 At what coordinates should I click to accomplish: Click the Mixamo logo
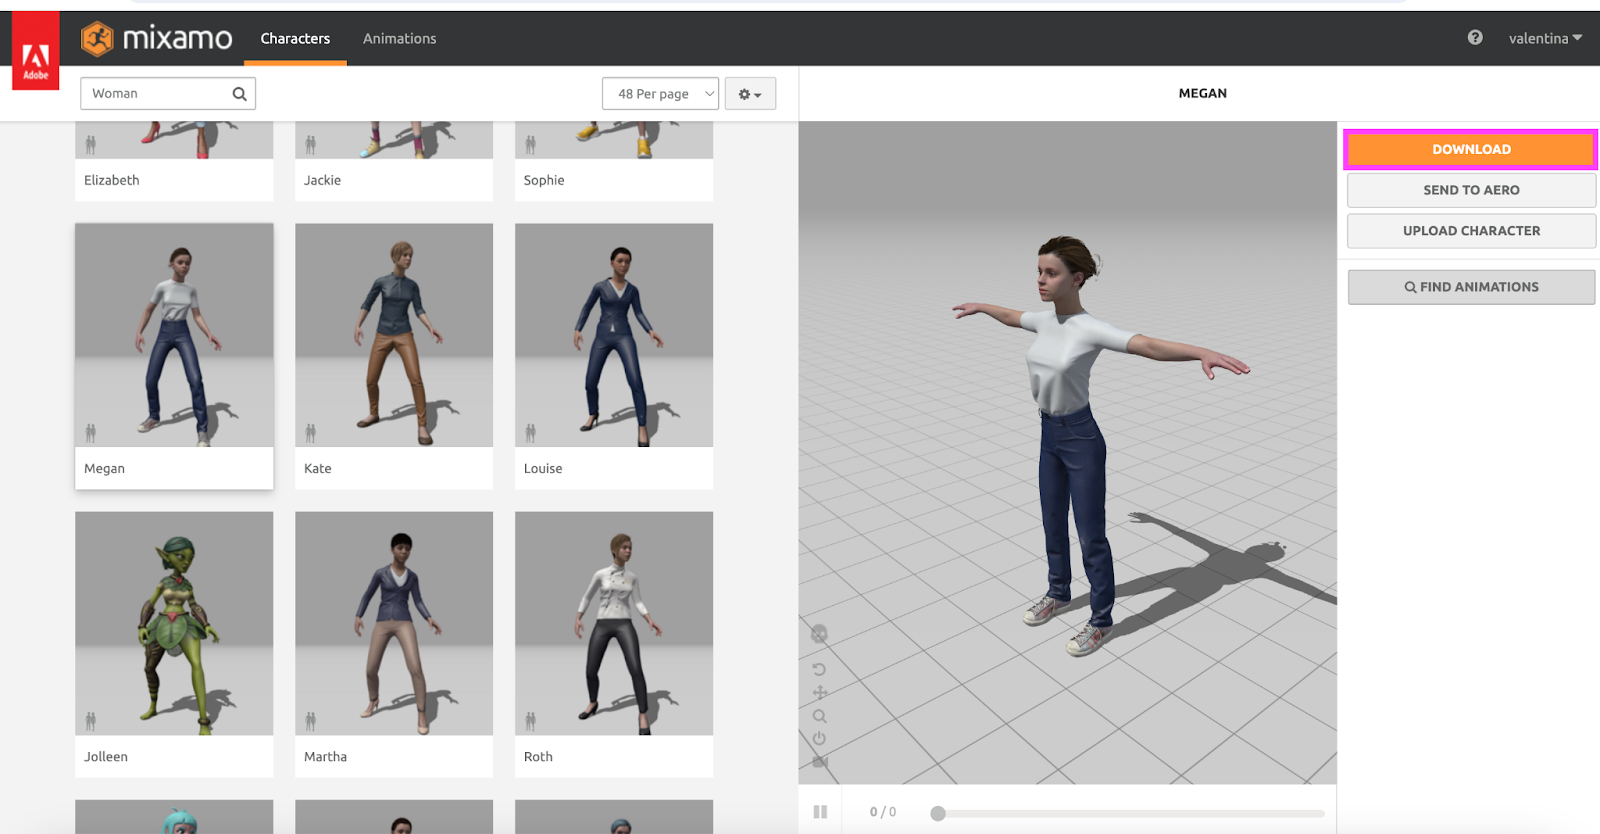tap(157, 38)
